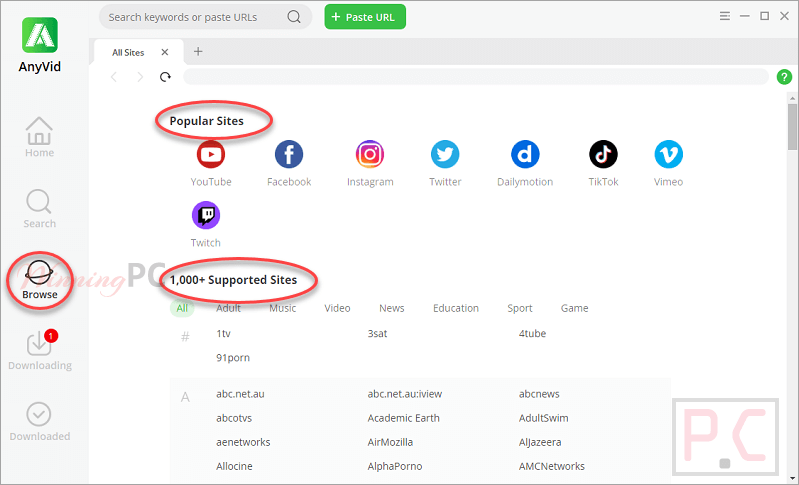Open the AMCNetworks site link
Screen dimensions: 799x485
[x=552, y=466]
